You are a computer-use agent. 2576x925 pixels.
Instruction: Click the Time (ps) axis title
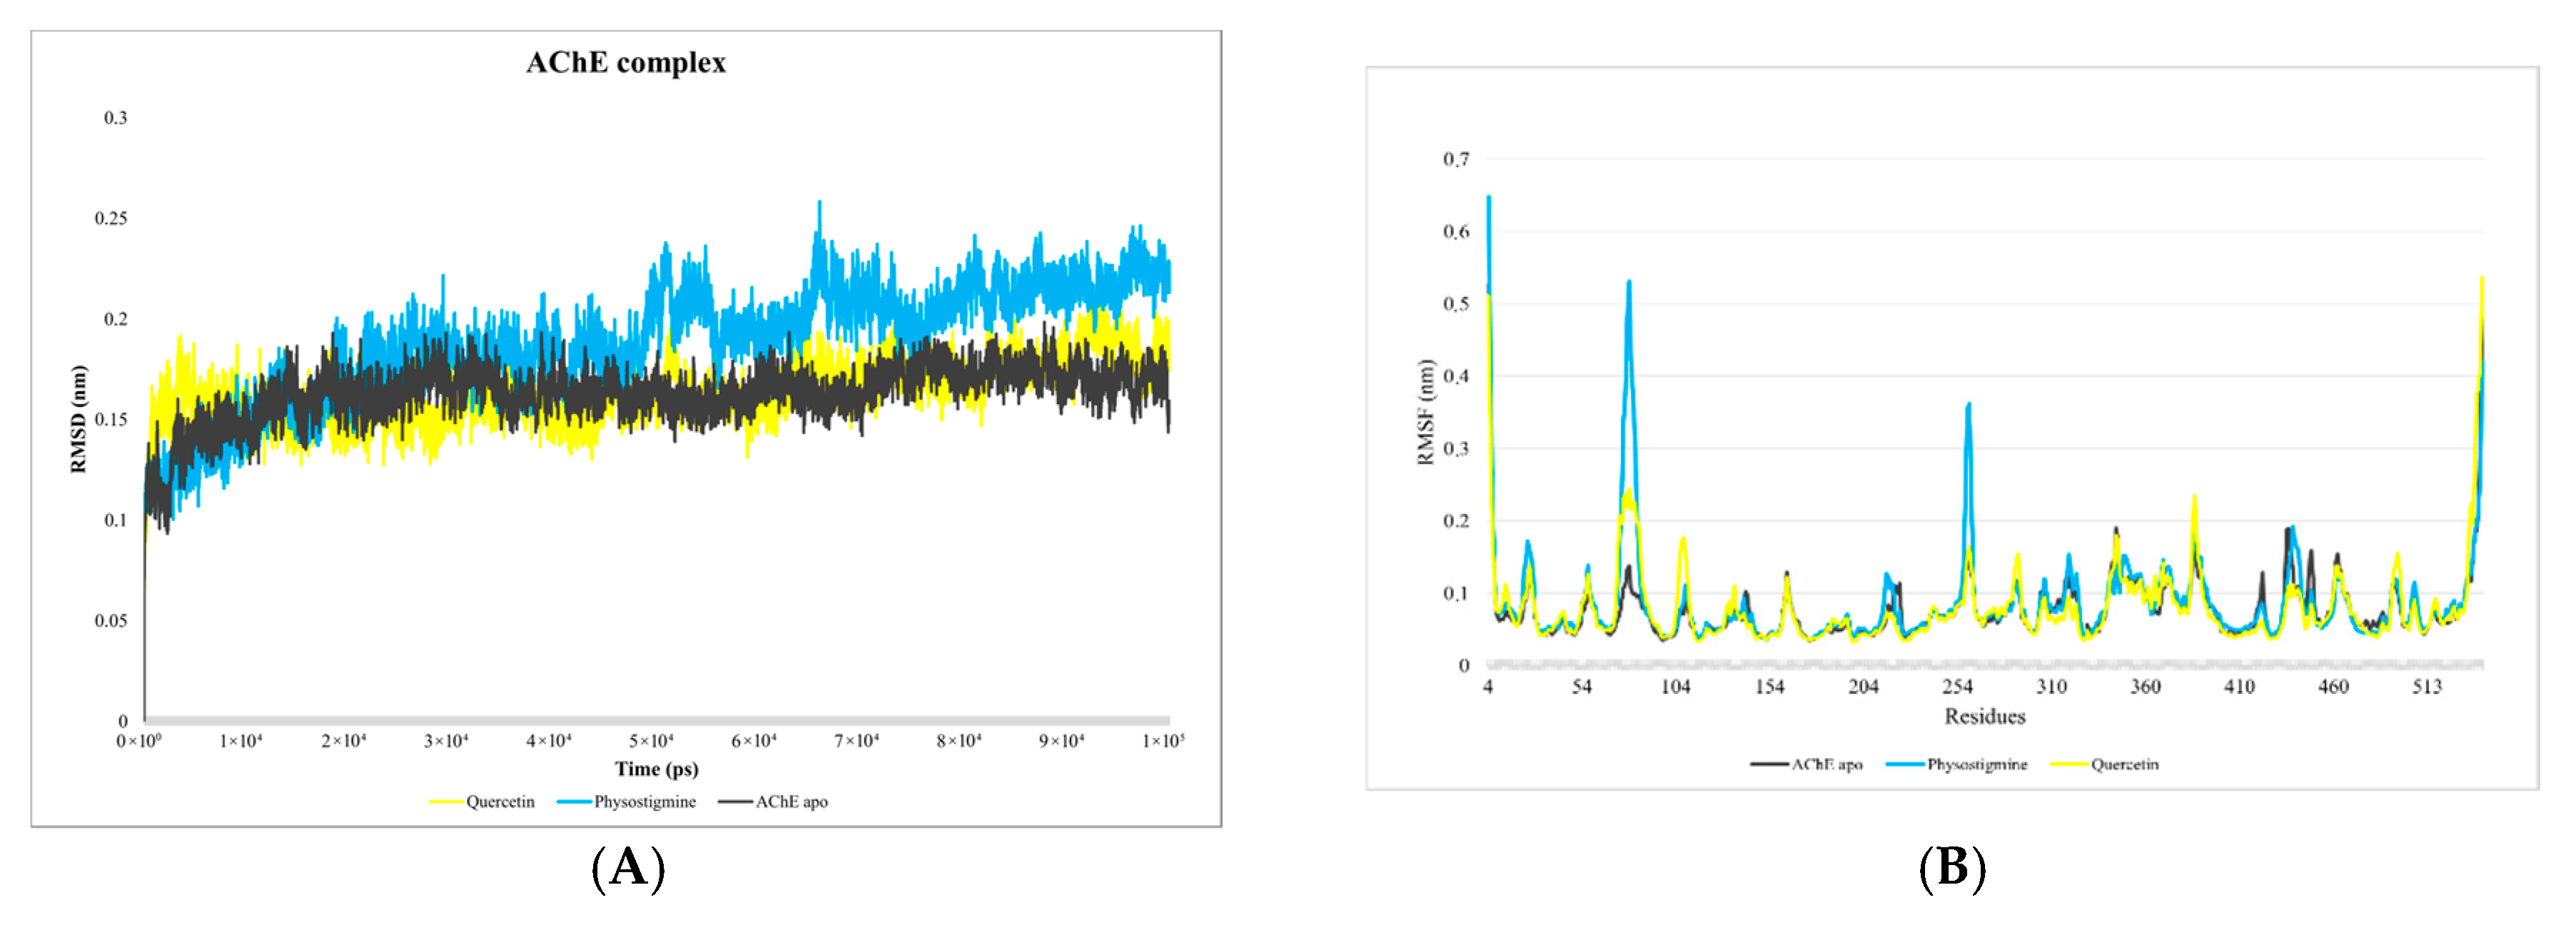click(656, 769)
